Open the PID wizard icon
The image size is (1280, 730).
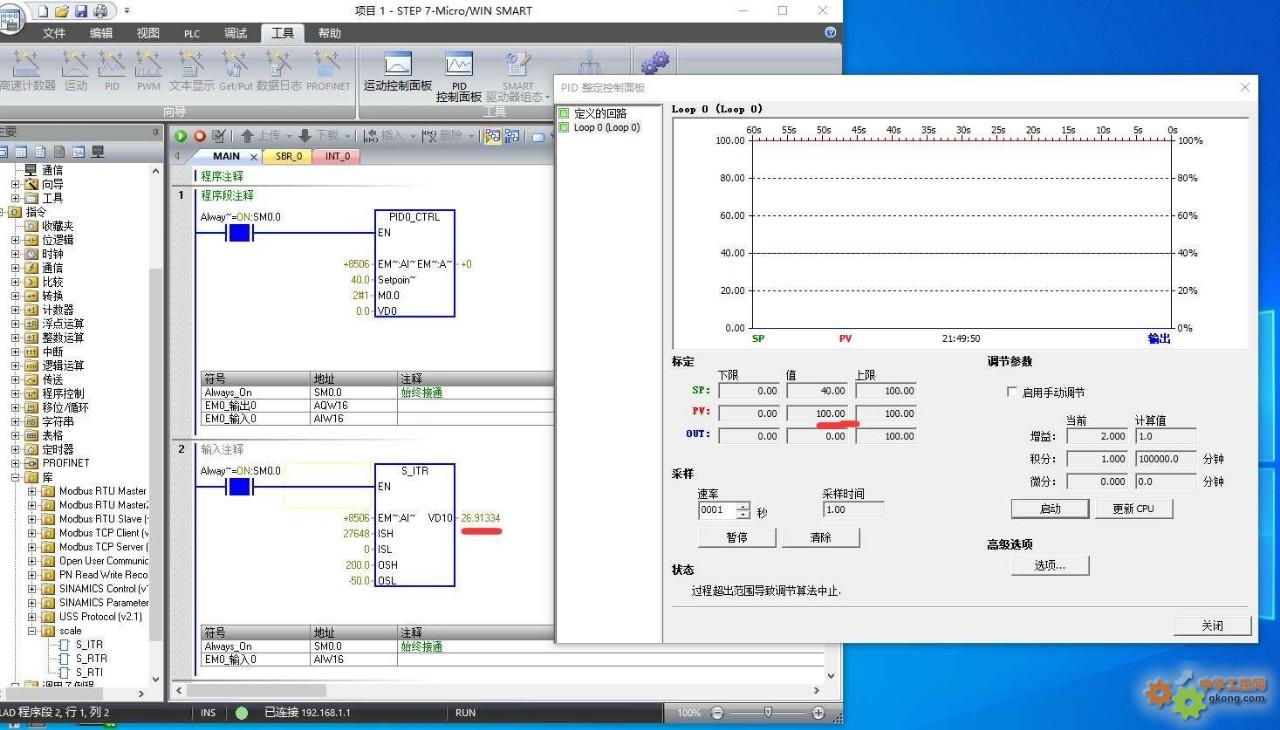pyautogui.click(x=111, y=70)
